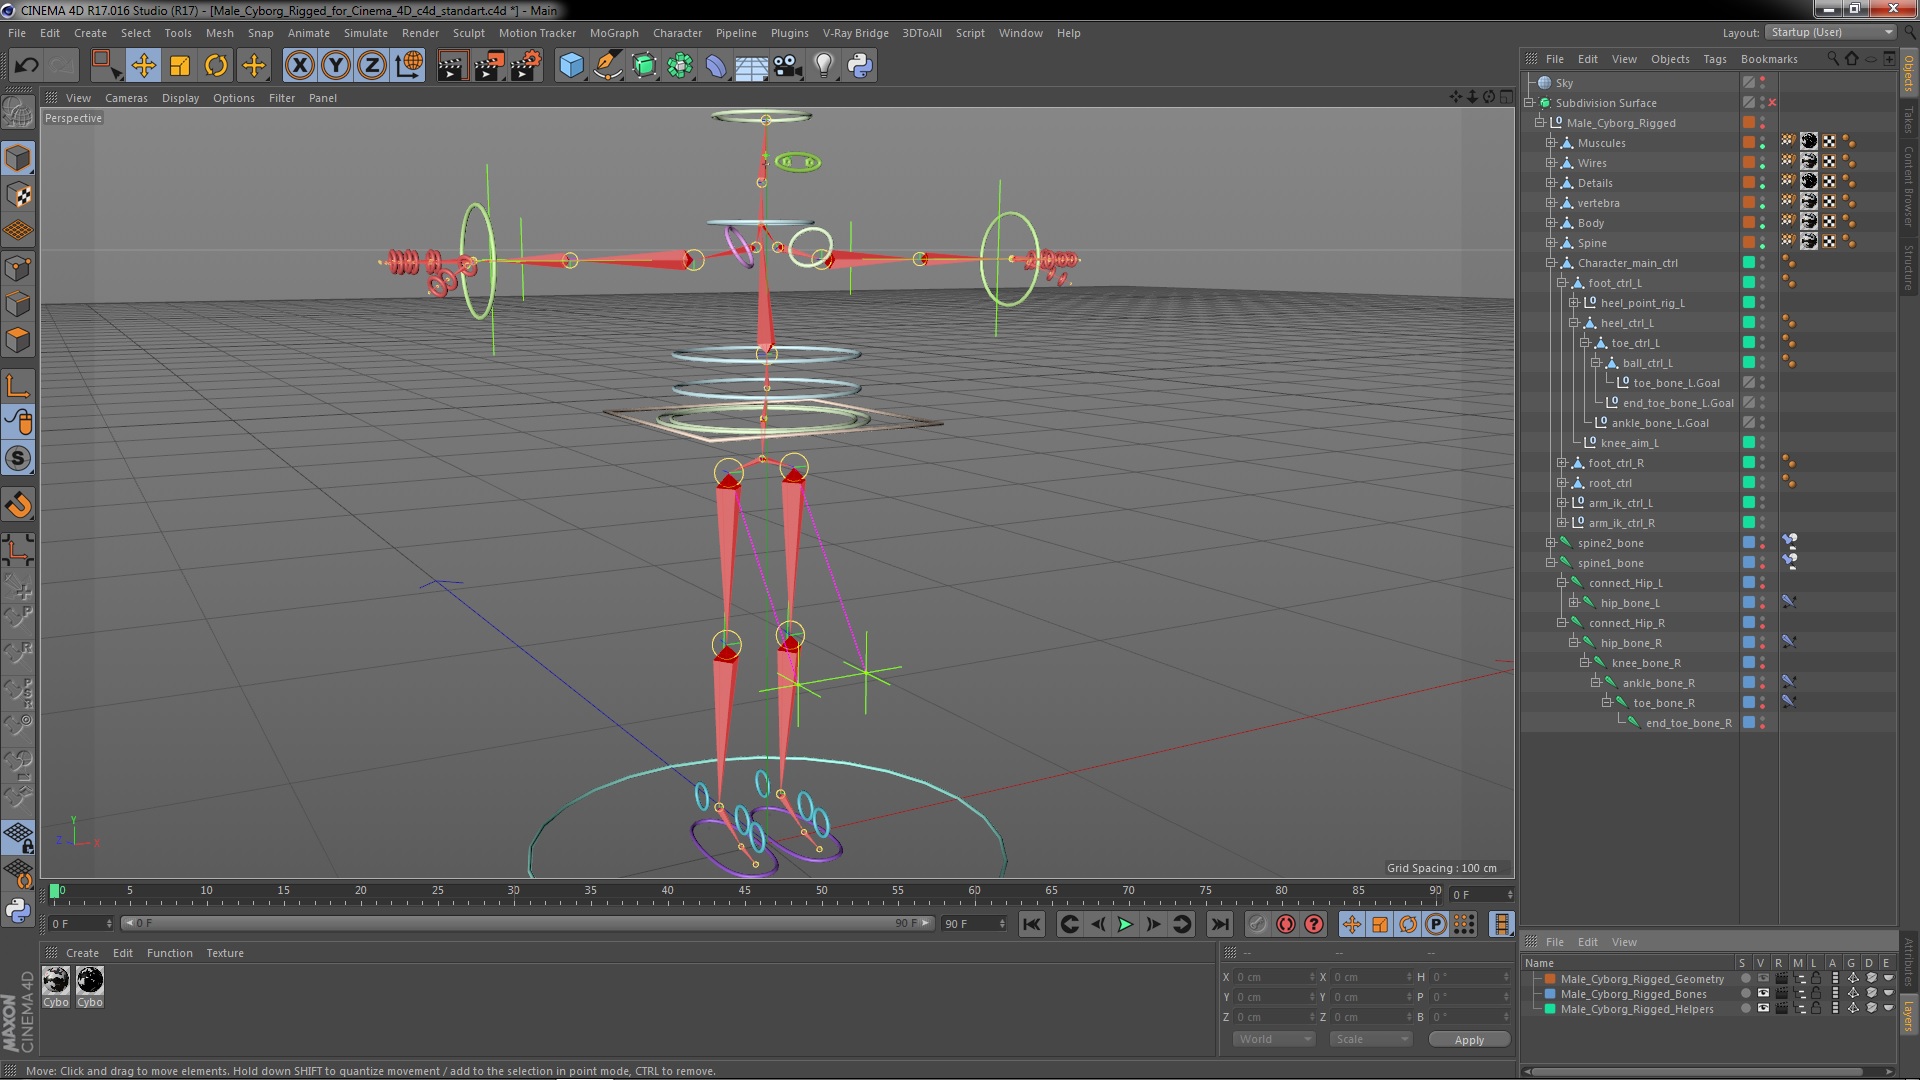Add a Light object via bulb icon

[x=824, y=66]
